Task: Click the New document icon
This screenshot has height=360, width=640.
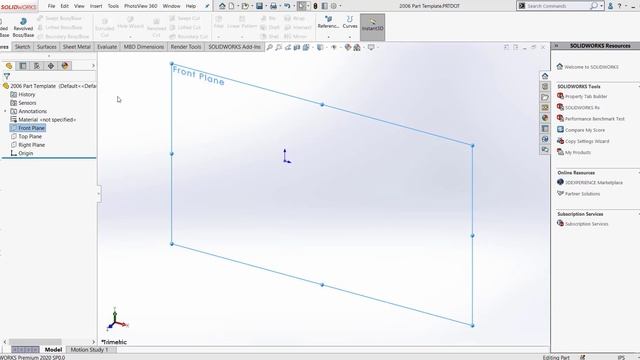Action: pos(231,6)
